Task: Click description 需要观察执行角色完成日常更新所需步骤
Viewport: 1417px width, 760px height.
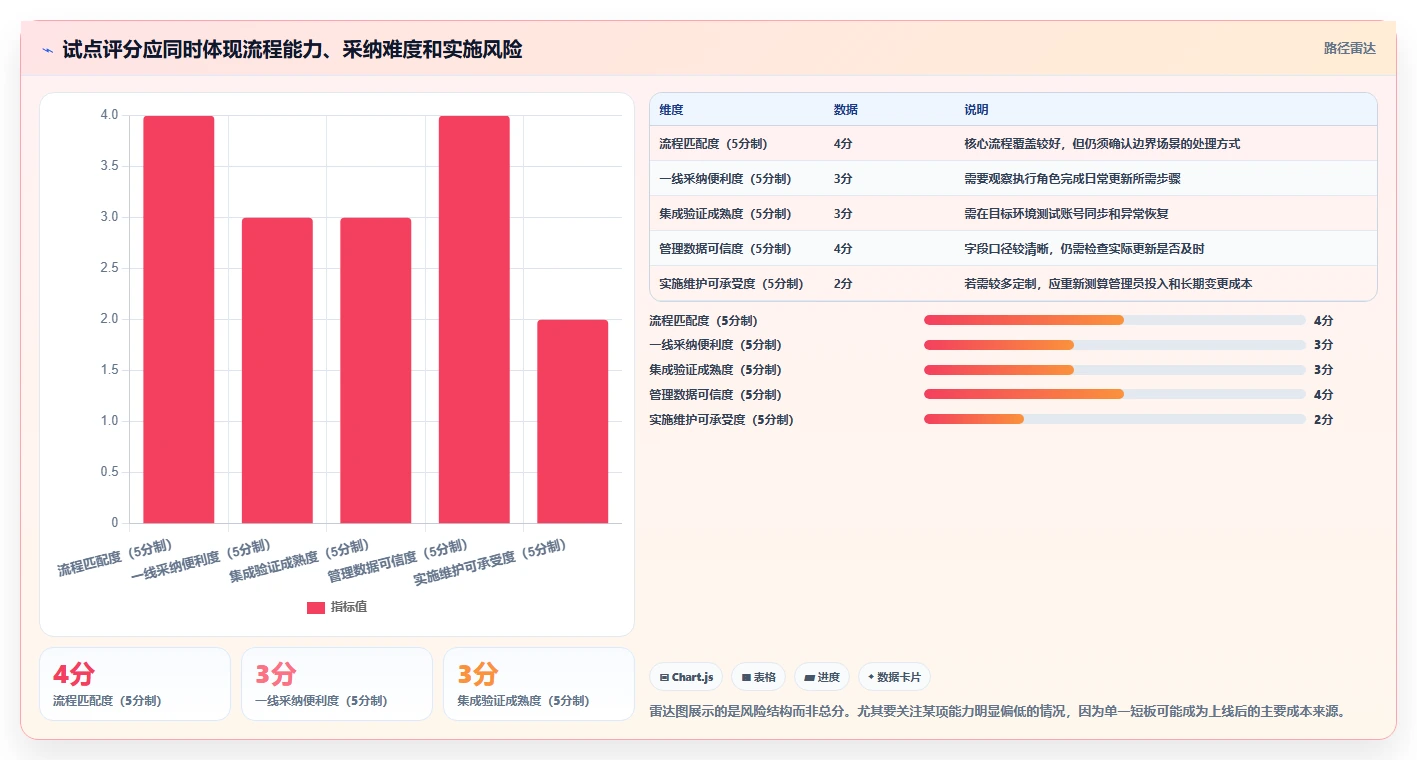Action: (x=1072, y=179)
